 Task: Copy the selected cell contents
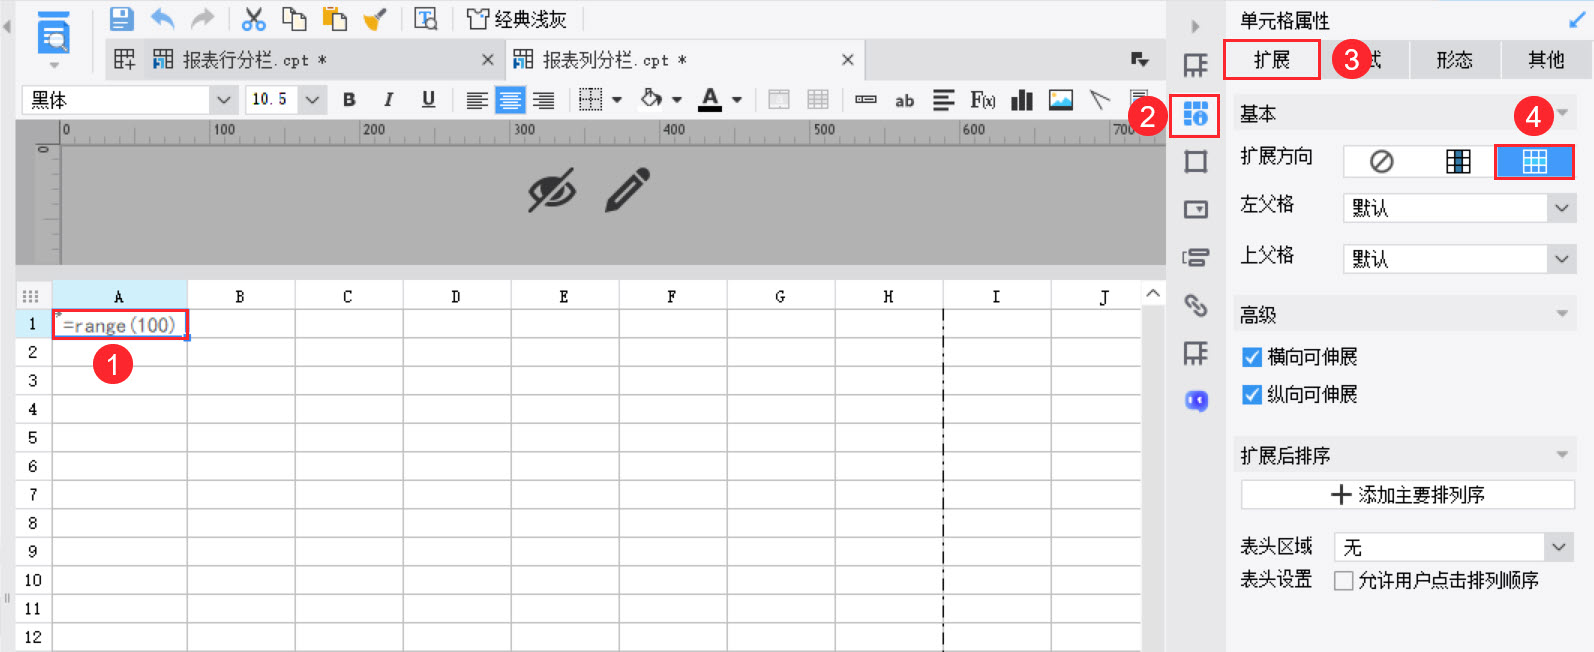tap(294, 18)
